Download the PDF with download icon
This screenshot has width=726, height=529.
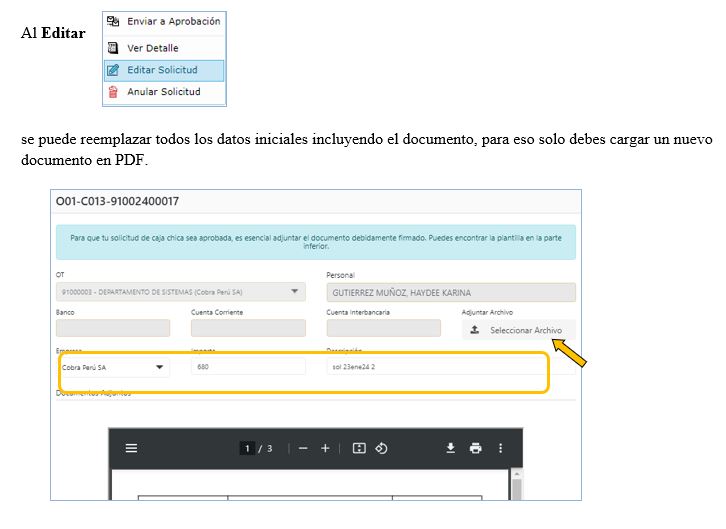(x=451, y=448)
